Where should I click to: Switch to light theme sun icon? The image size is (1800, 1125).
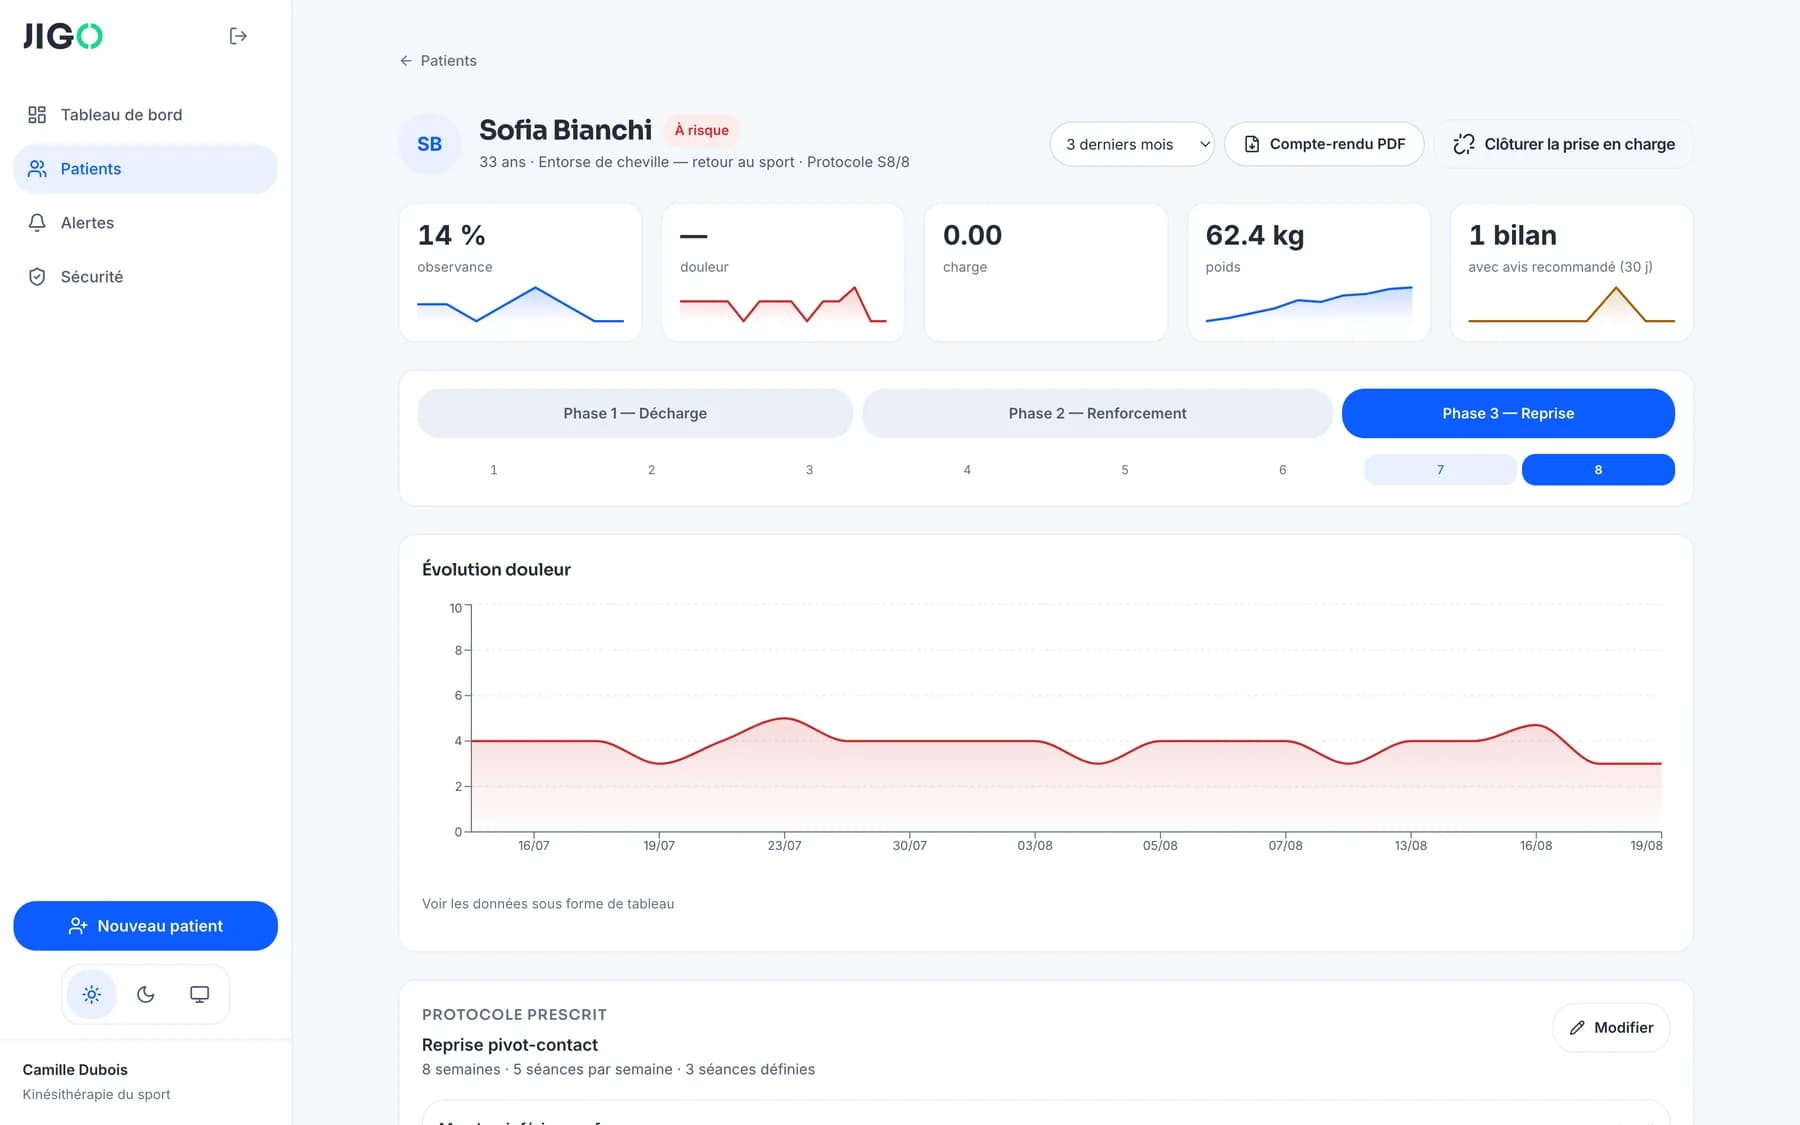[x=92, y=994]
